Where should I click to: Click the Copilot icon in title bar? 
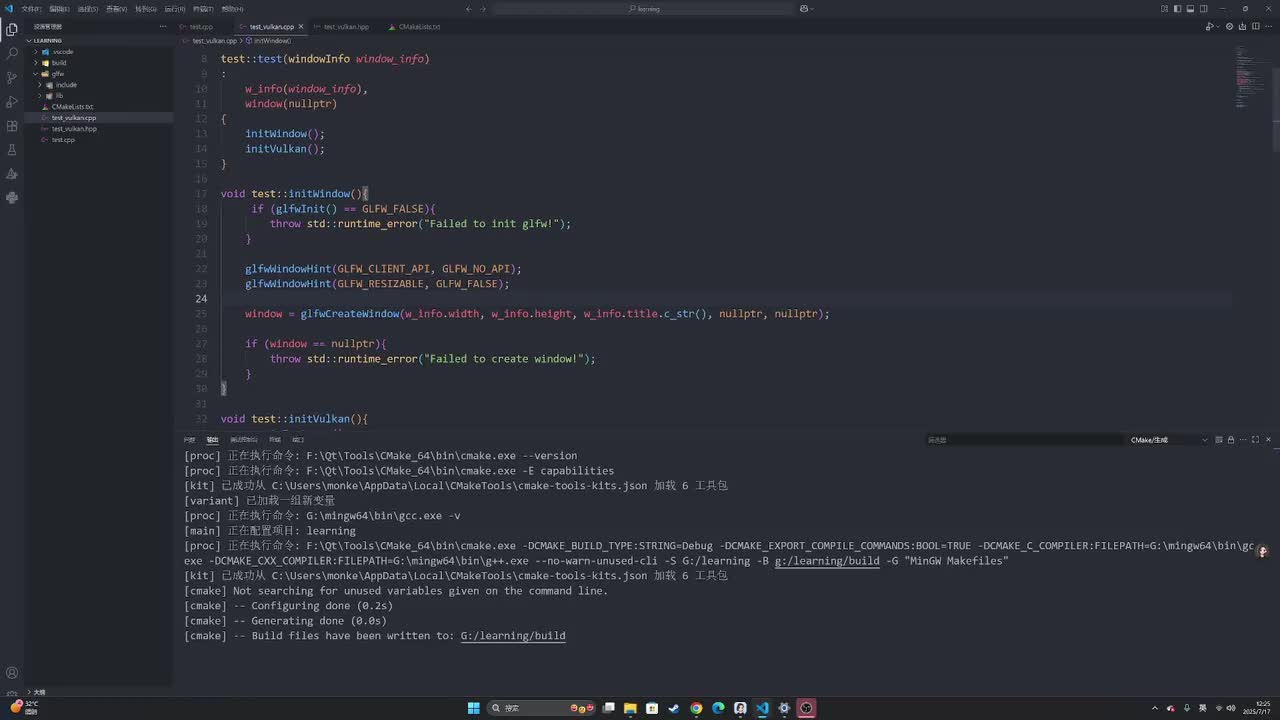pos(805,8)
